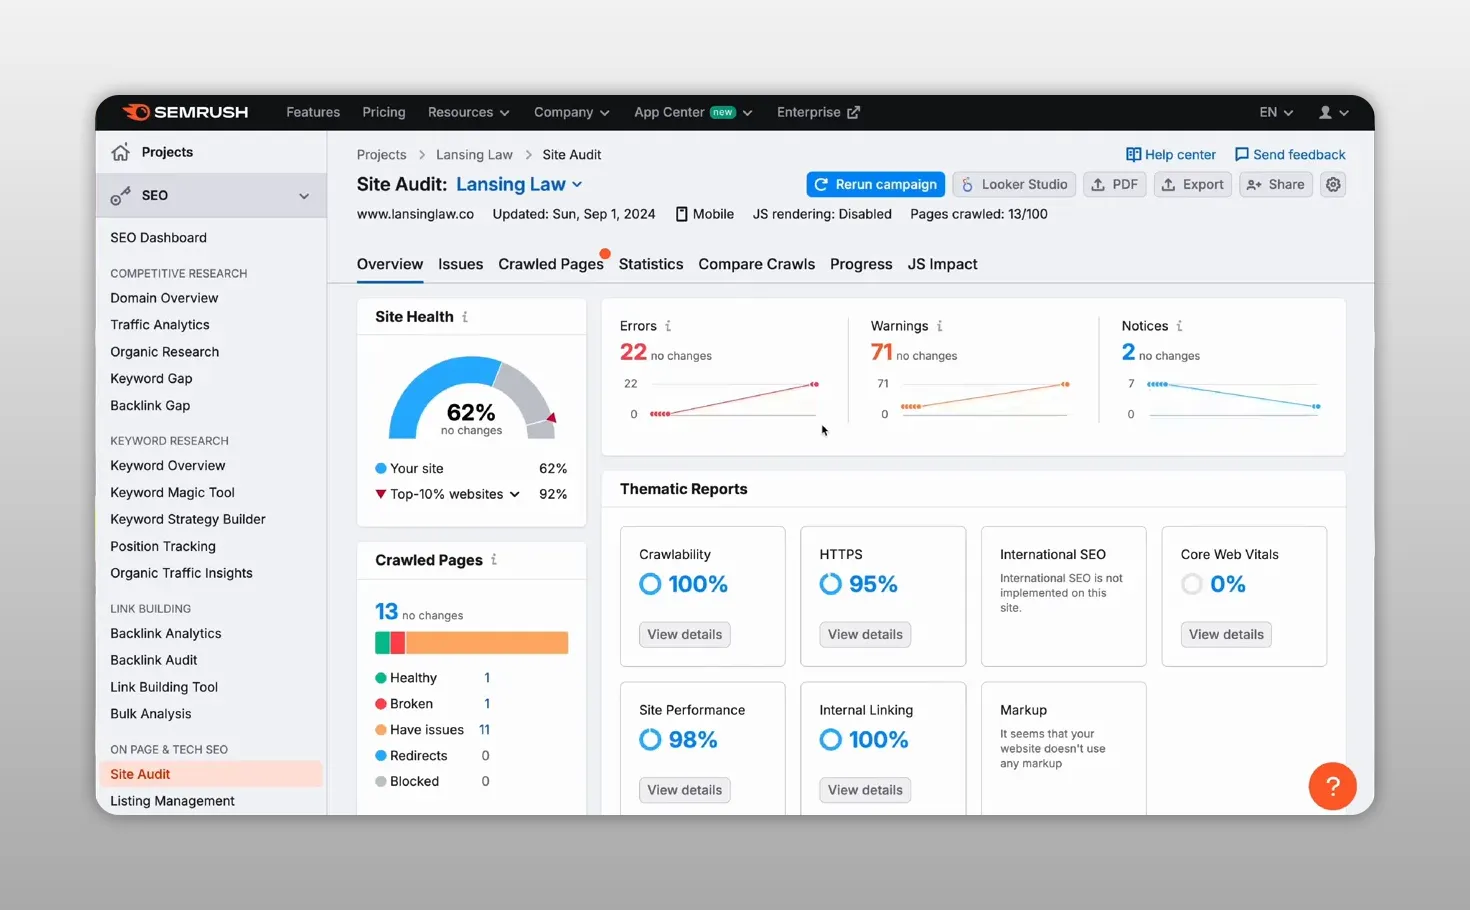Viewport: 1470px width, 910px height.
Task: Click the Semrush logo
Action: 185,112
